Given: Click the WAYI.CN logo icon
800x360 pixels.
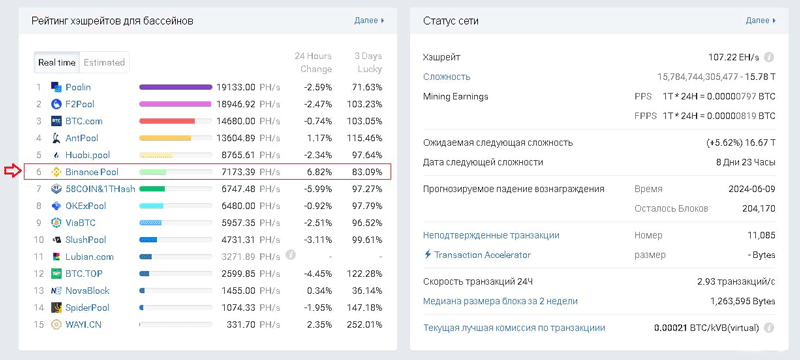Looking at the screenshot, I should click(56, 324).
